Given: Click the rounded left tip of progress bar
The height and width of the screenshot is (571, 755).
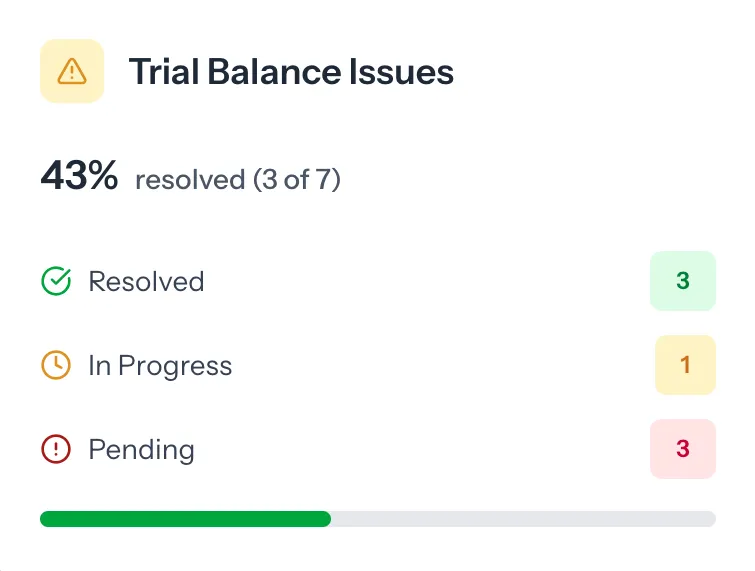Looking at the screenshot, I should point(44,519).
